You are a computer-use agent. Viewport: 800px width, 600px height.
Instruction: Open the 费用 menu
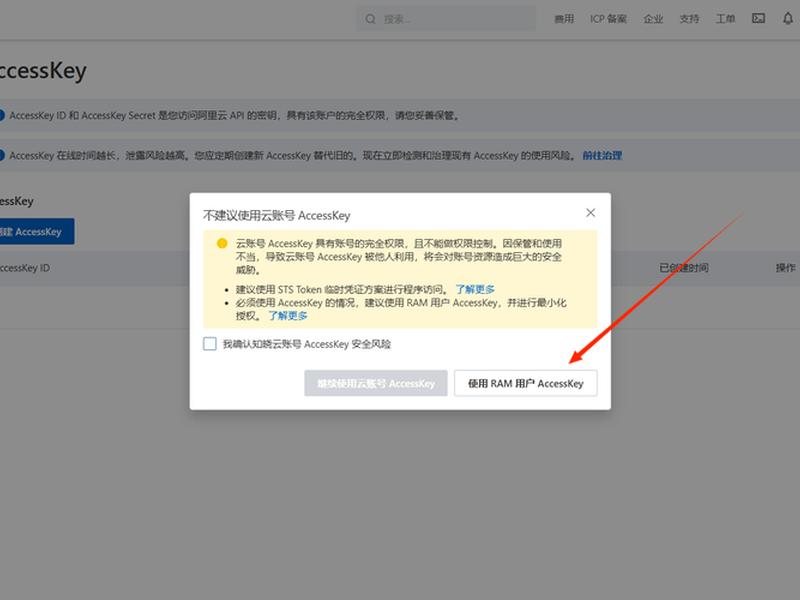564,19
